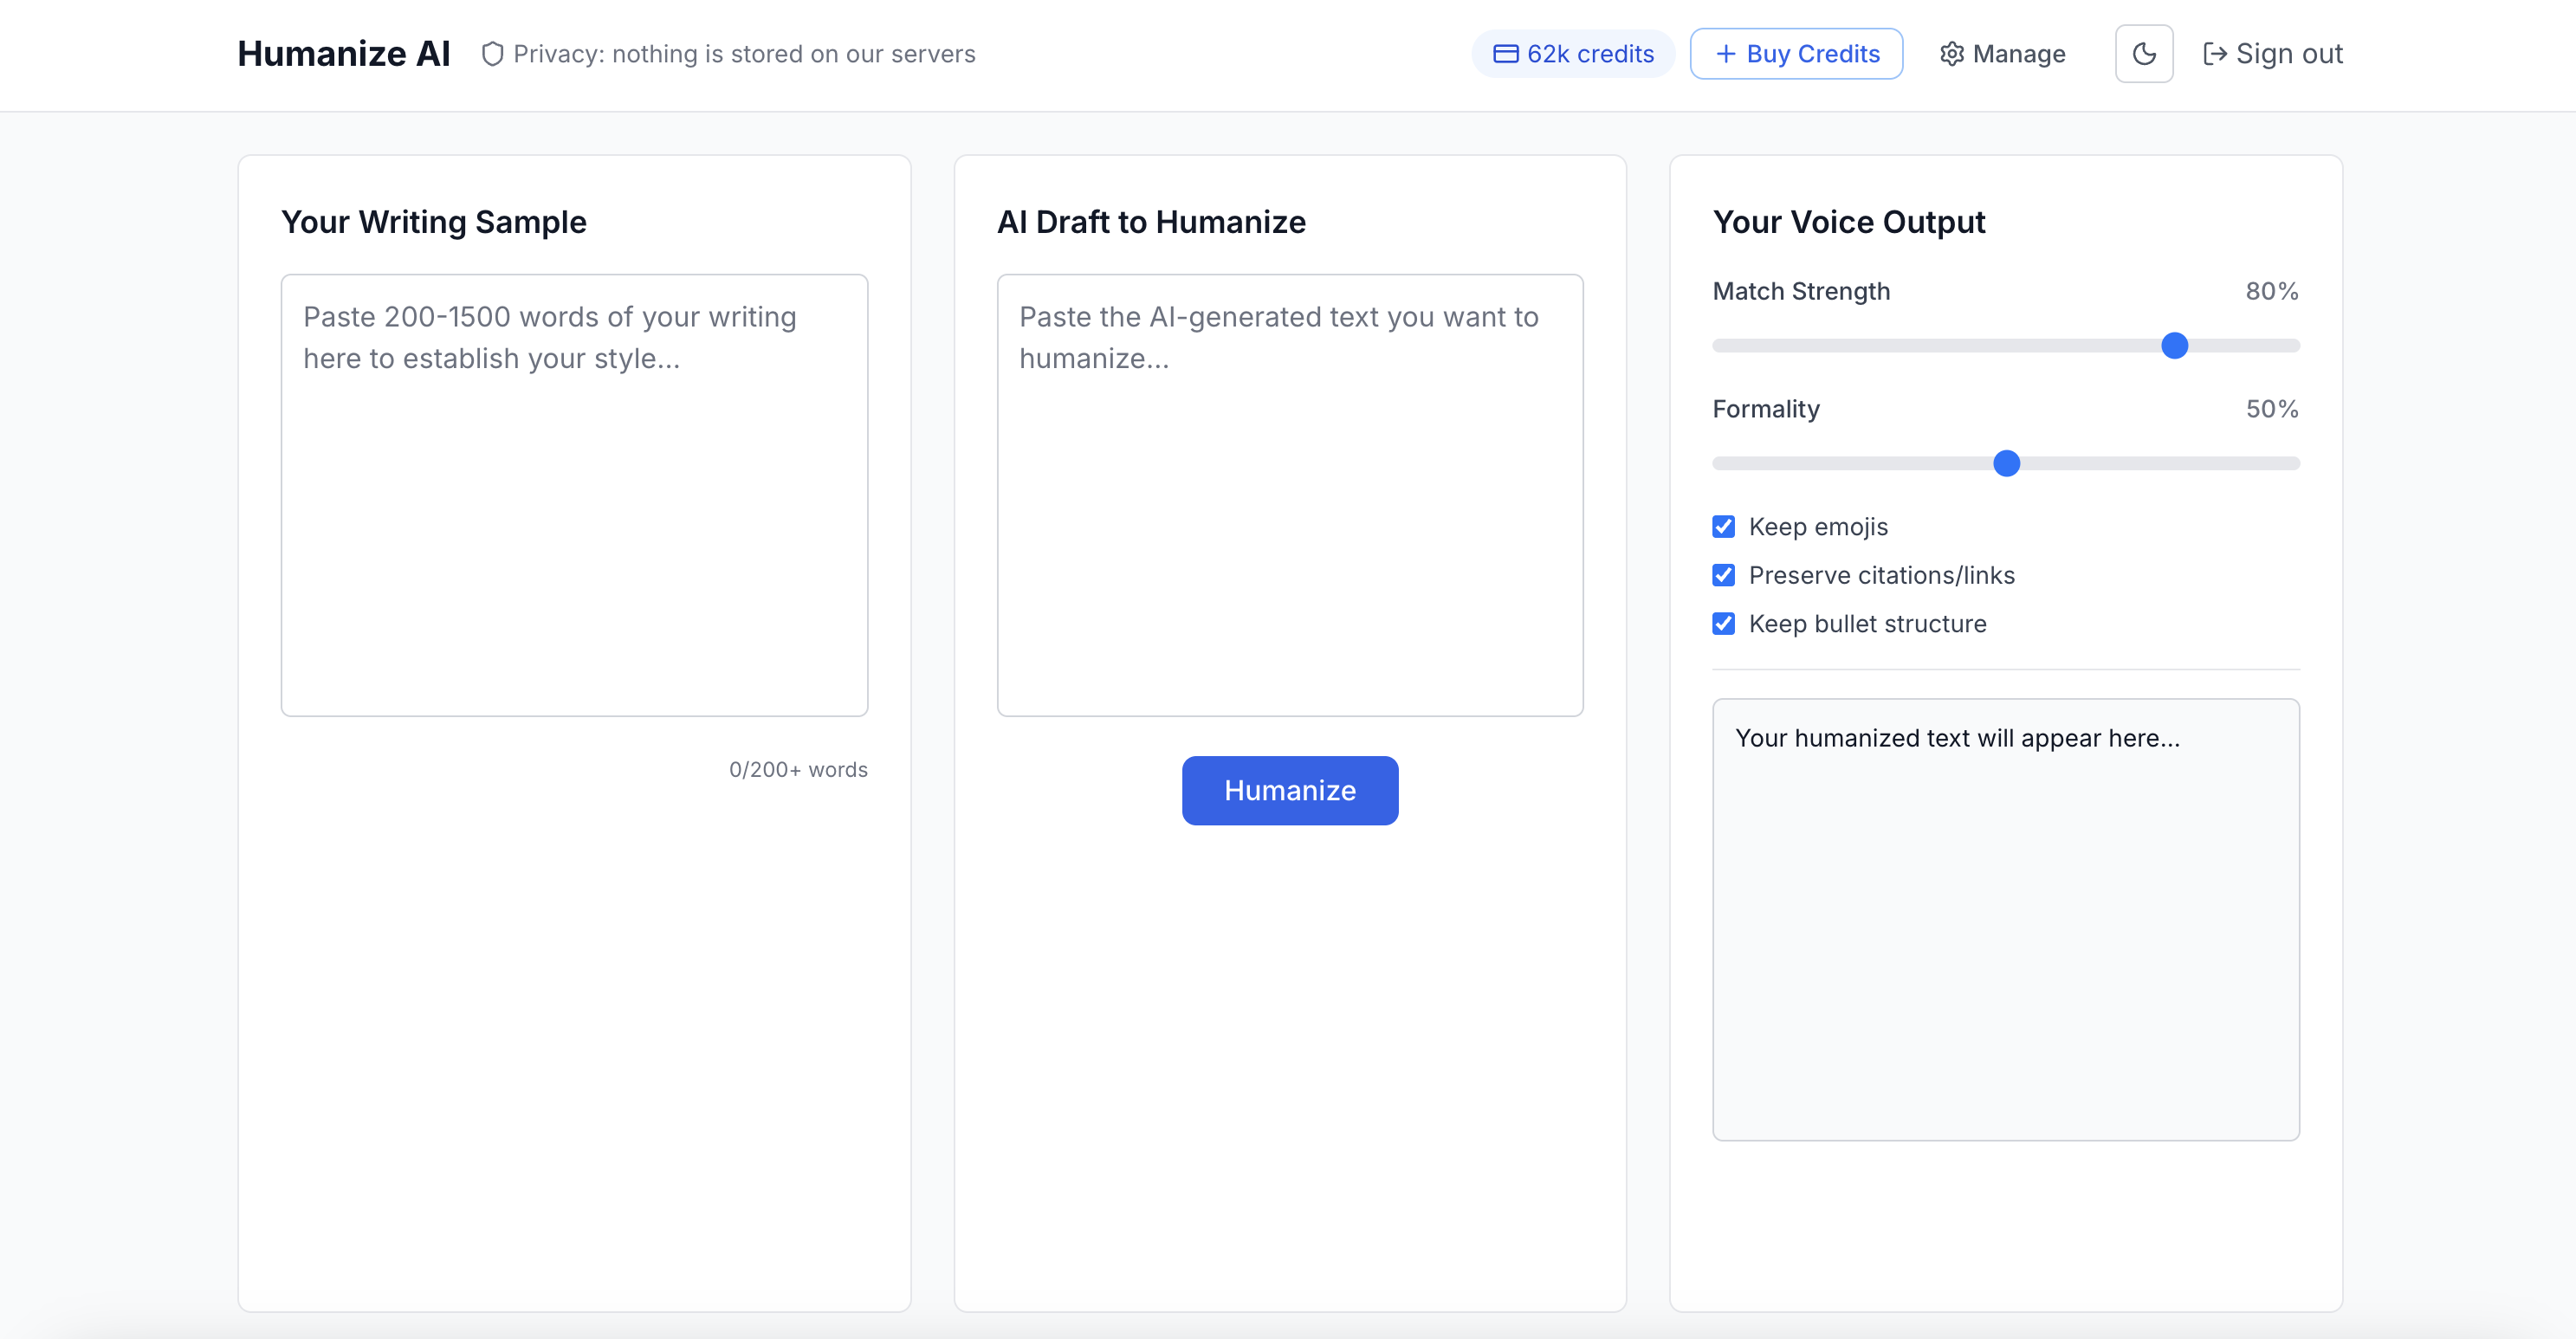
Task: Click the Manage gear icon
Action: (1951, 54)
